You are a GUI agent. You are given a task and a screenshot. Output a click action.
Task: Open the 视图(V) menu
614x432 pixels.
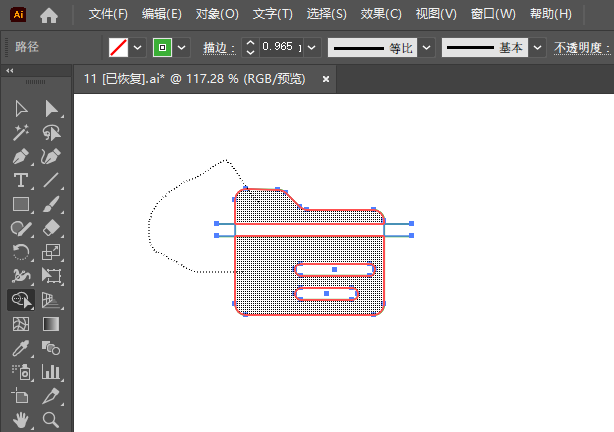[x=436, y=14]
